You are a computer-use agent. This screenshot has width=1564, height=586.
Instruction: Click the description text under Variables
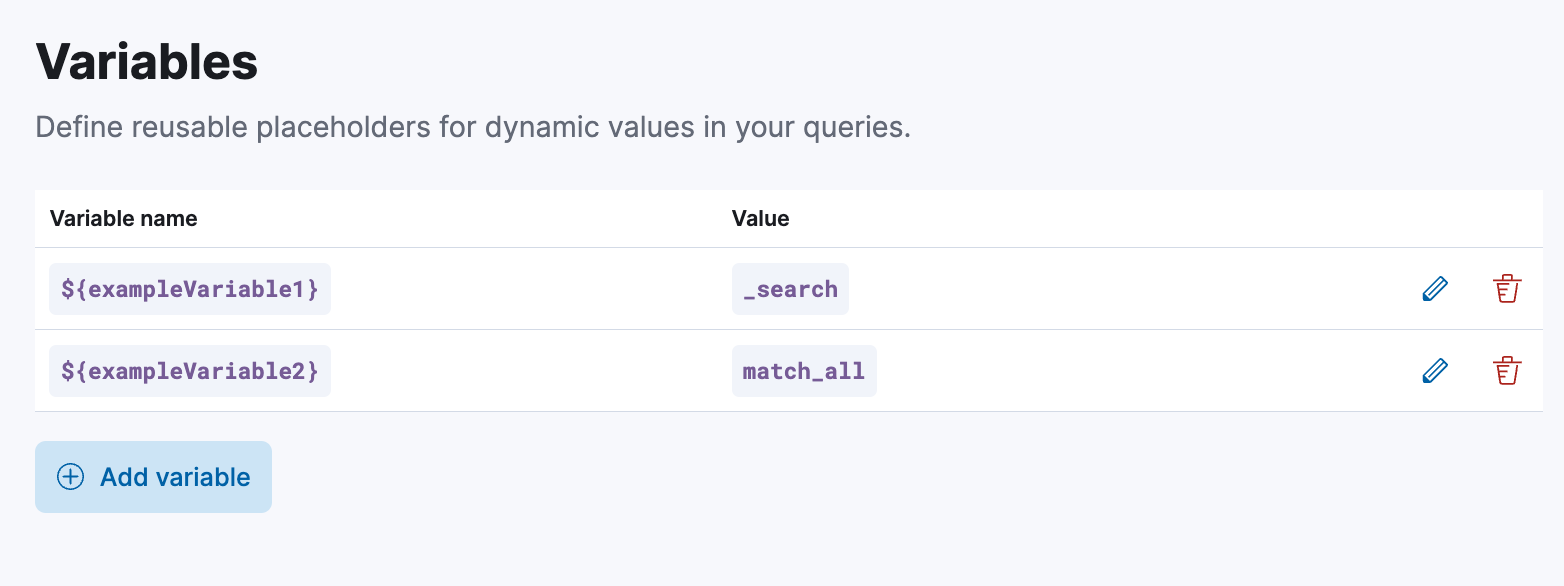[x=472, y=127]
